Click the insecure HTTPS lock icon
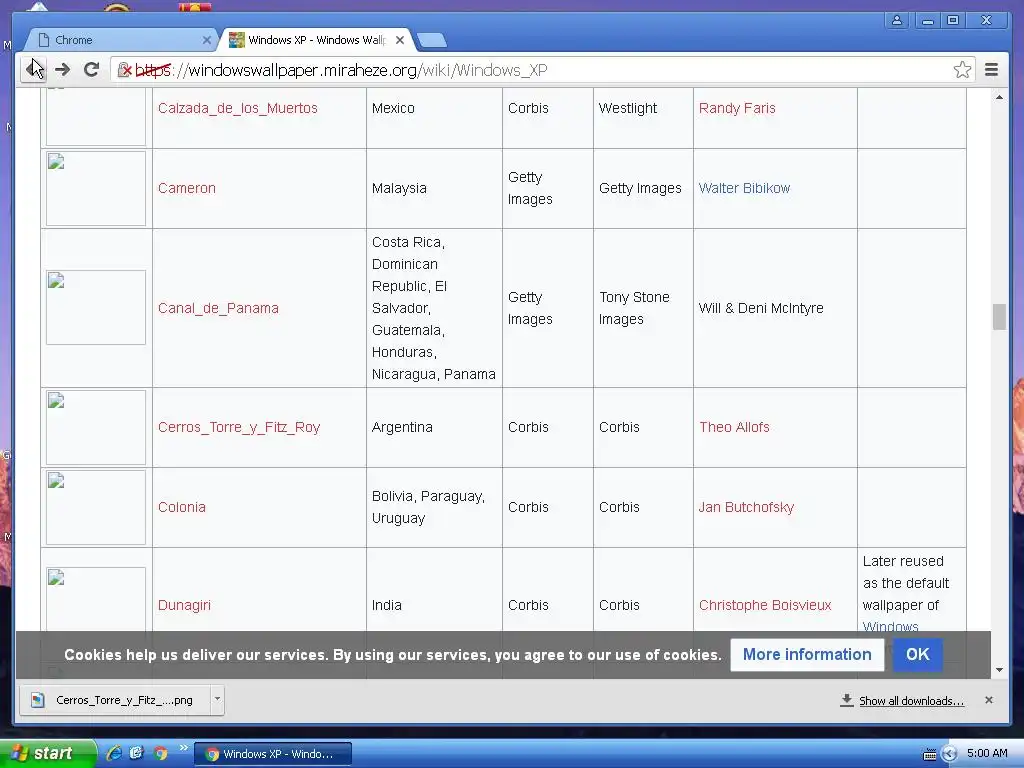 pyautogui.click(x=124, y=70)
